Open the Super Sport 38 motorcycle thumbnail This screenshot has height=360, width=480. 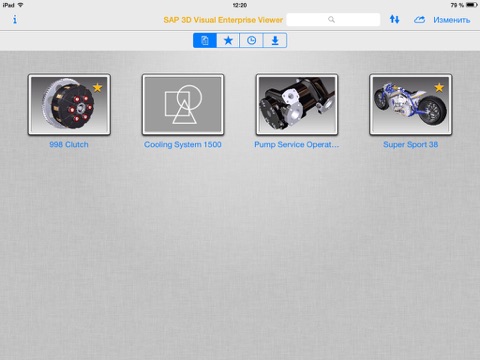(x=411, y=104)
